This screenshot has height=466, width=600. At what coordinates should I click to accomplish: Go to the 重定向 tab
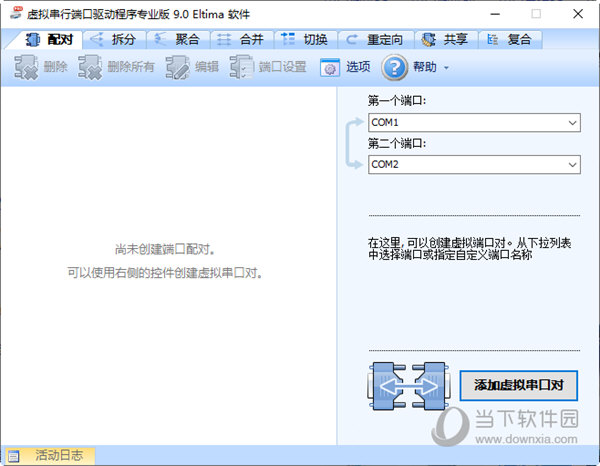(376, 39)
